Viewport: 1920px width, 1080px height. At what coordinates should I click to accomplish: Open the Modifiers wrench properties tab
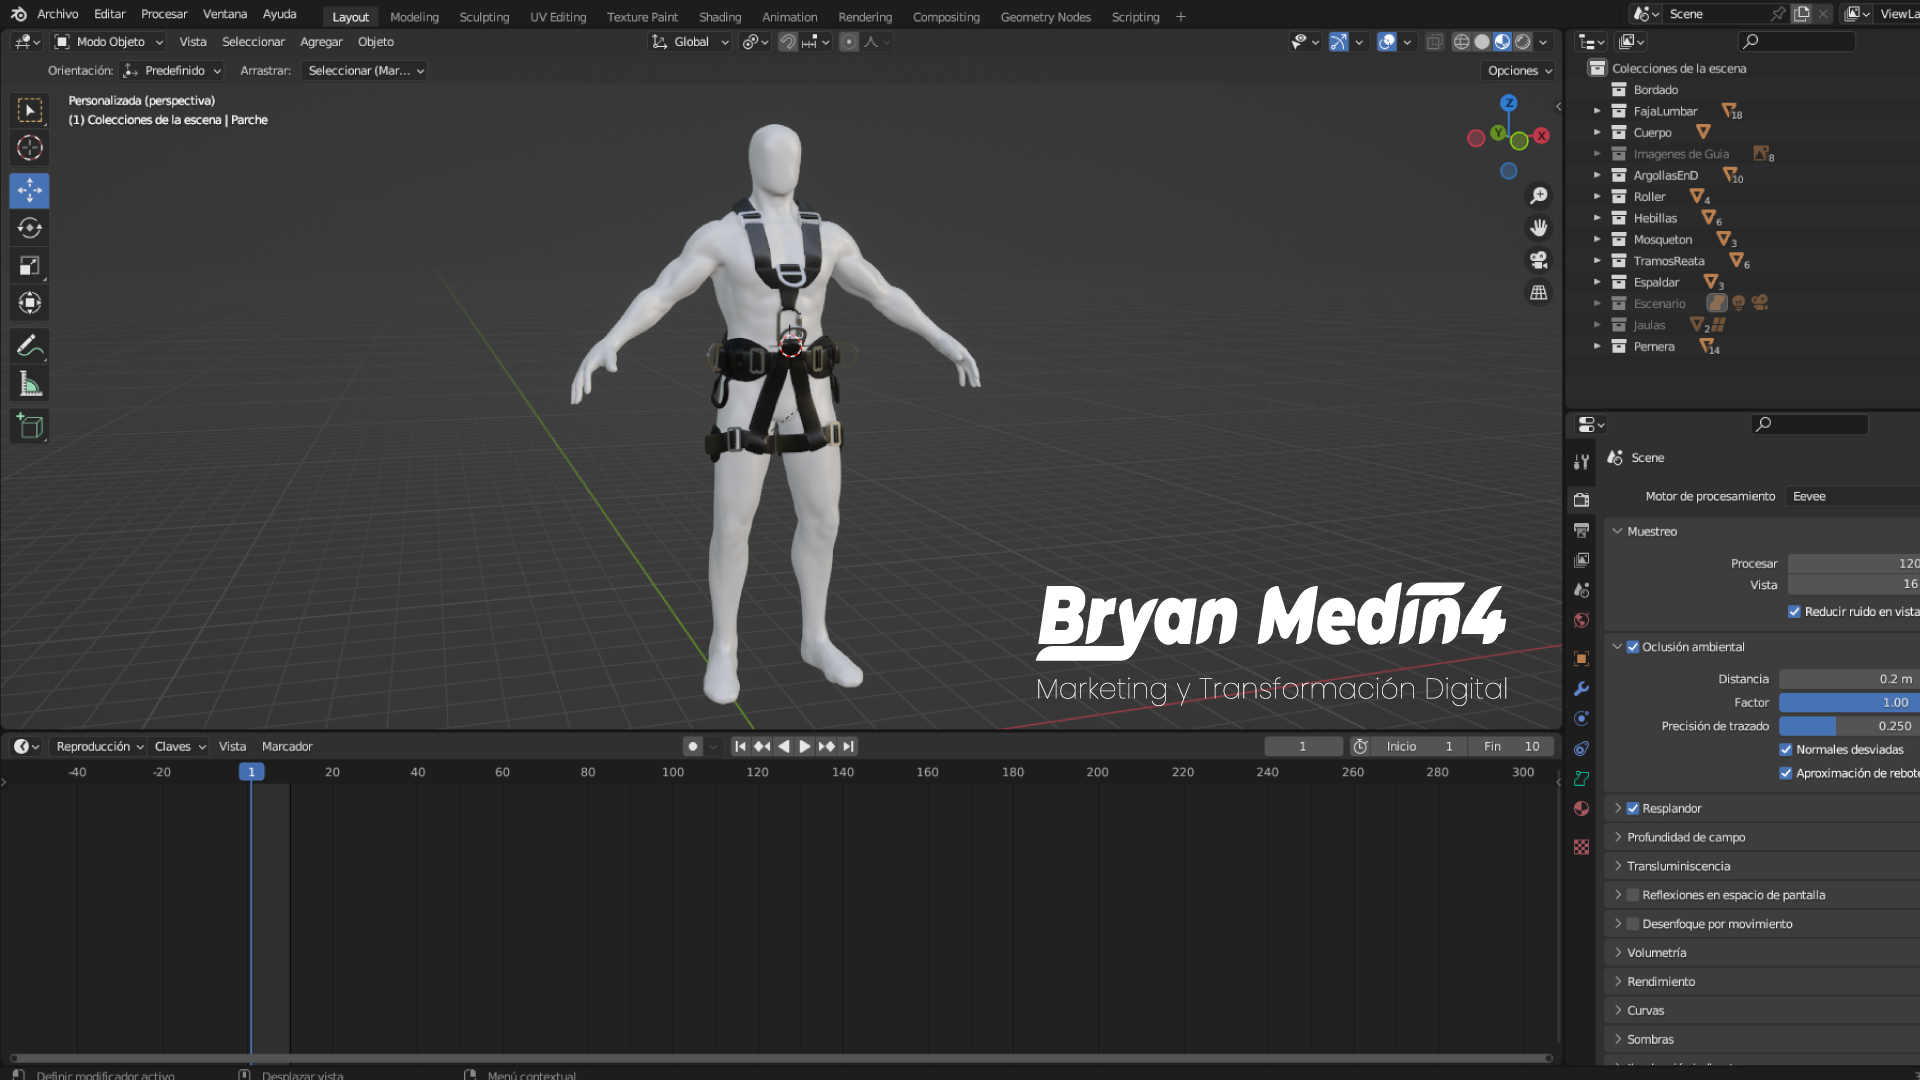1581,689
